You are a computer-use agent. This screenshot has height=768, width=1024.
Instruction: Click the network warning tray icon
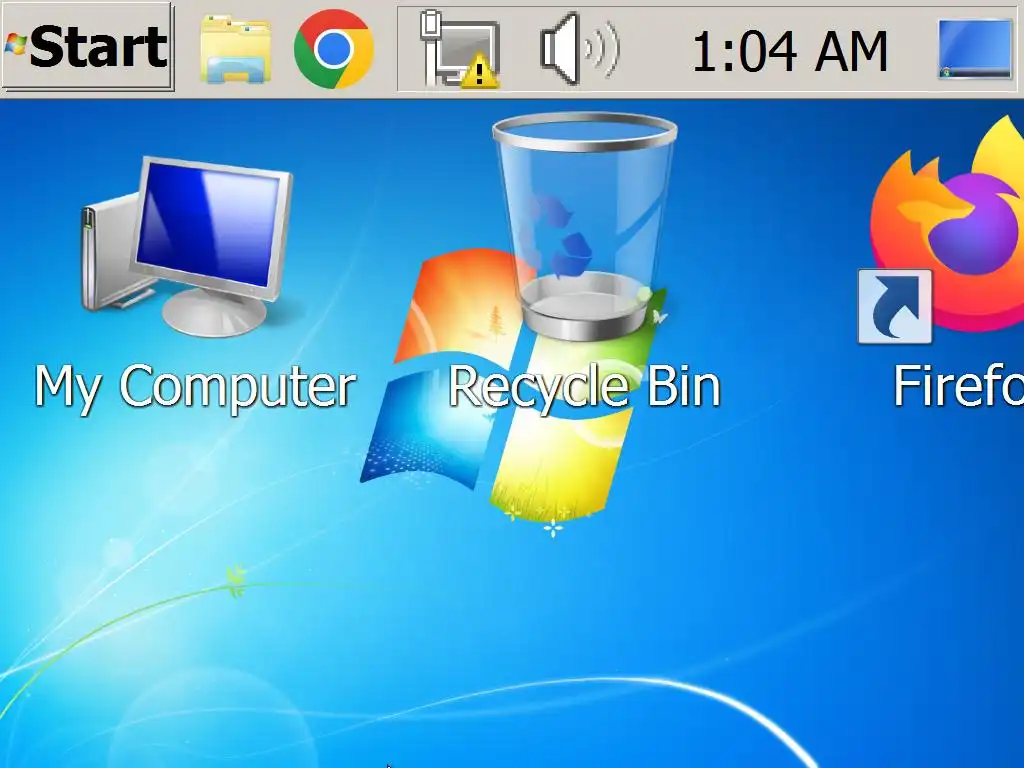[460, 50]
